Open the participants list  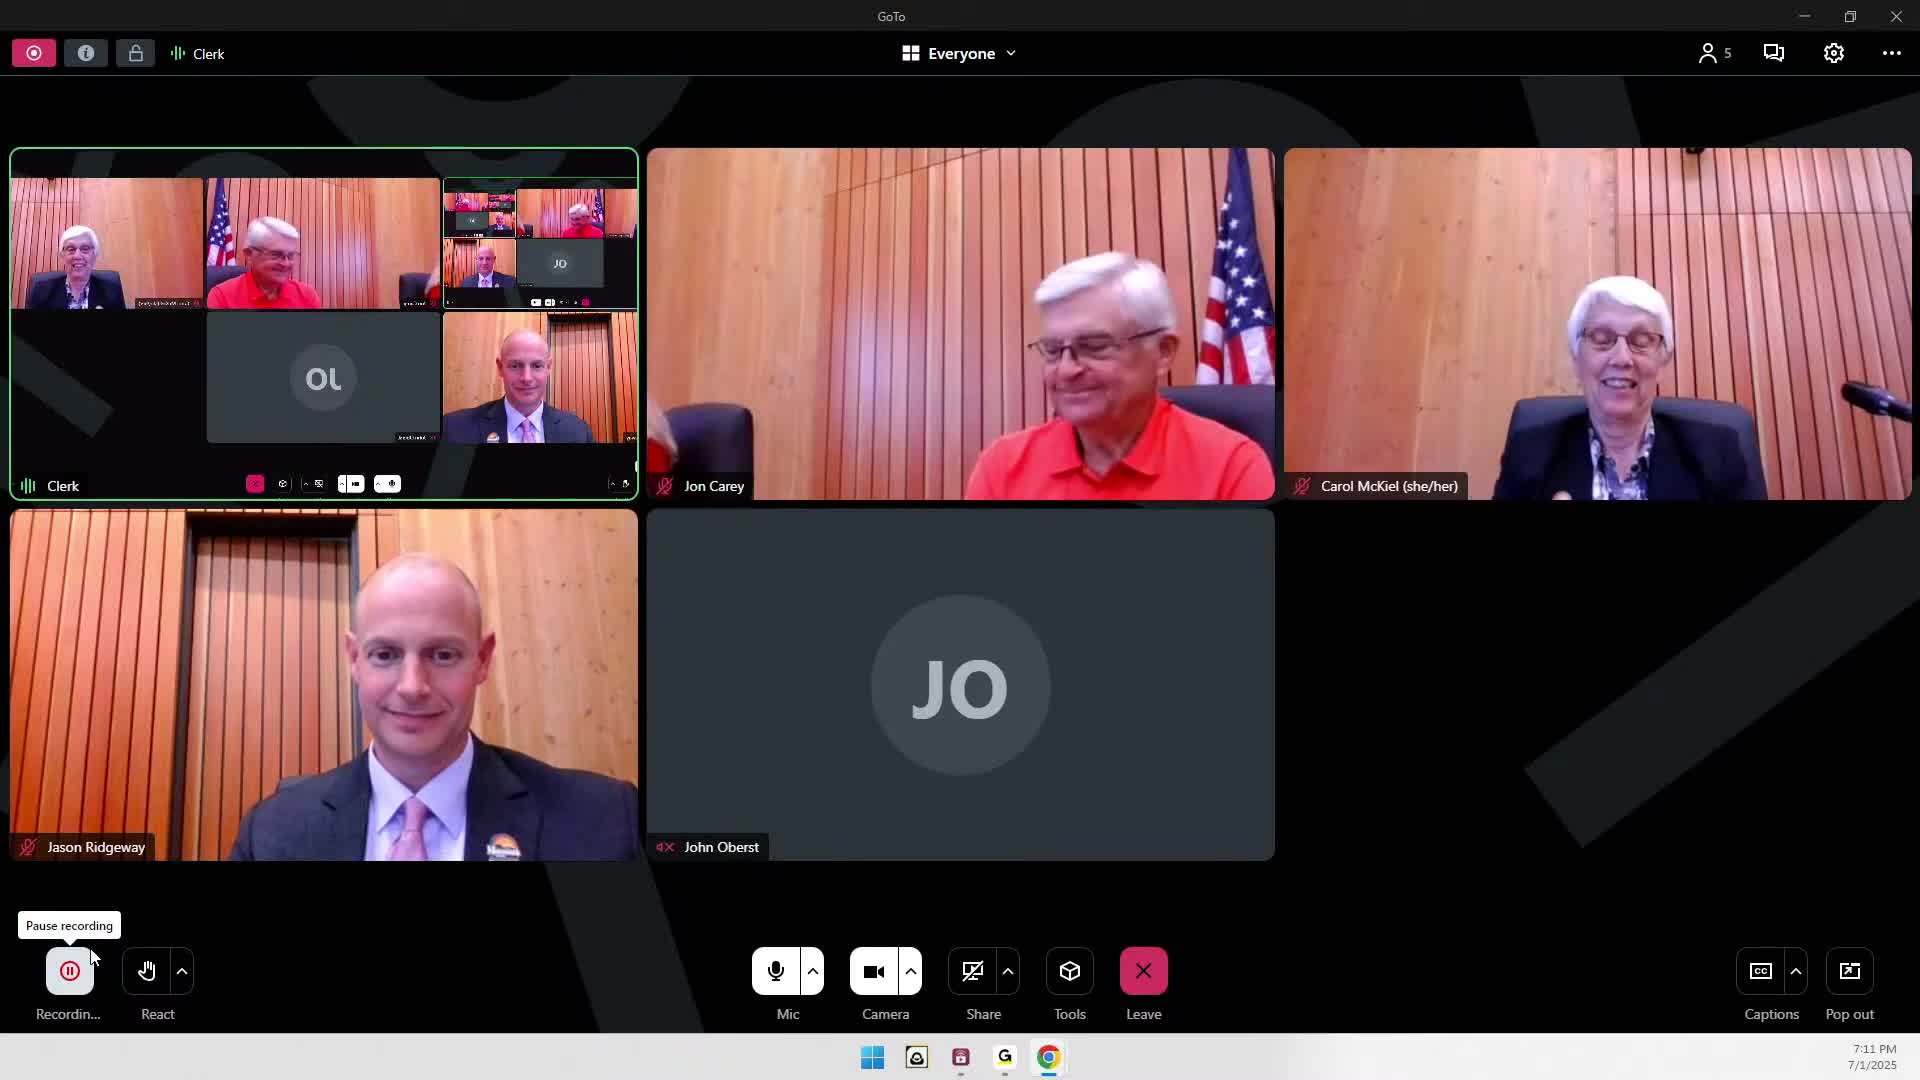click(1713, 53)
